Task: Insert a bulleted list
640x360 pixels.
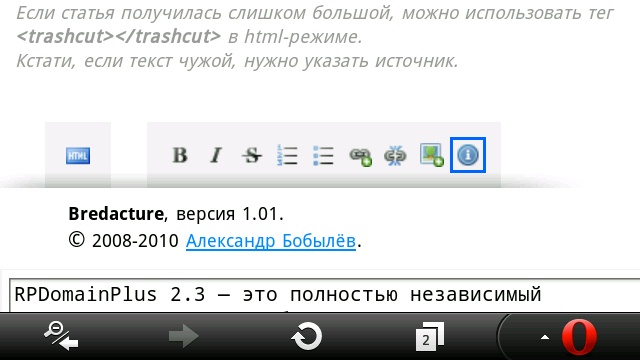Action: tap(323, 156)
